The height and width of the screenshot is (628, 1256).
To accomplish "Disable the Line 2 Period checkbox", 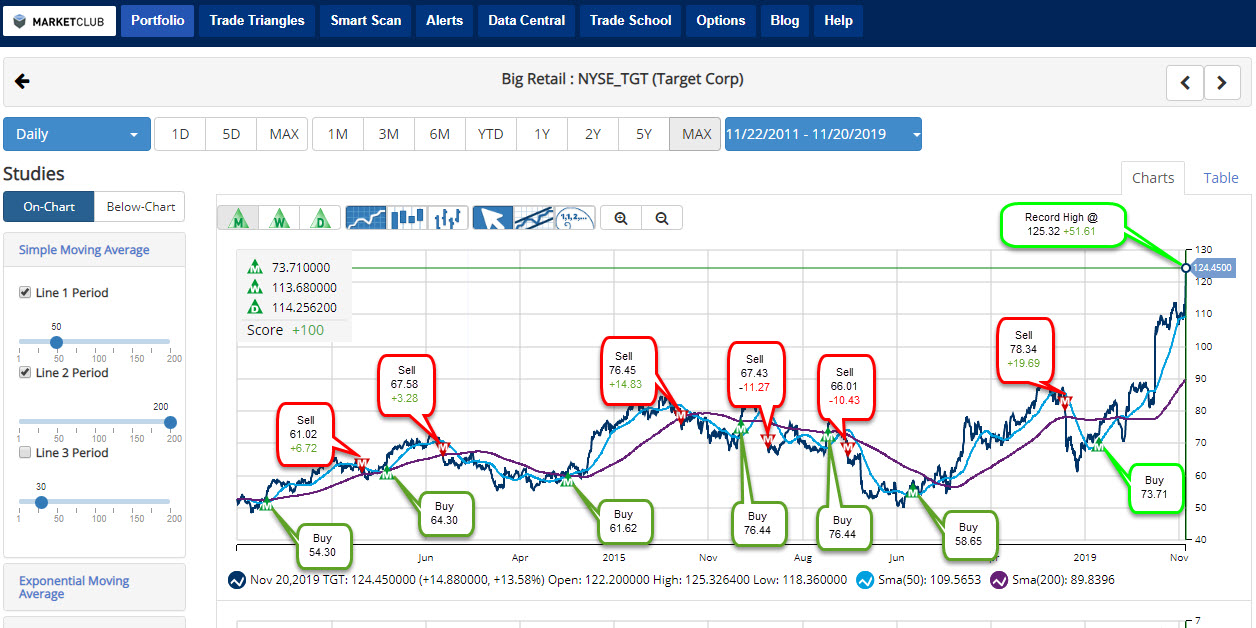I will point(25,373).
